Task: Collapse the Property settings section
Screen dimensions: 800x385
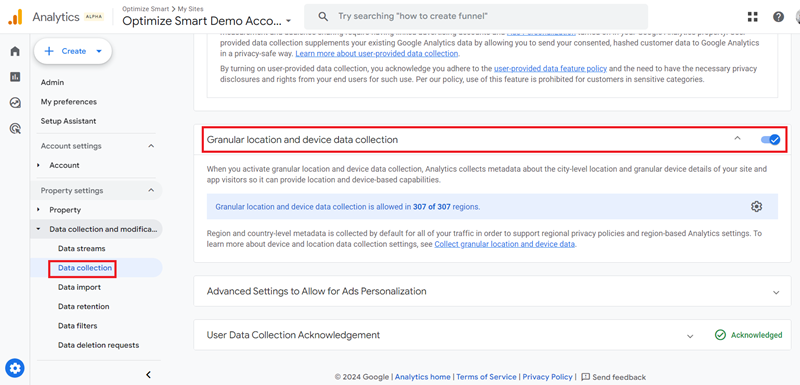Action: coord(151,190)
